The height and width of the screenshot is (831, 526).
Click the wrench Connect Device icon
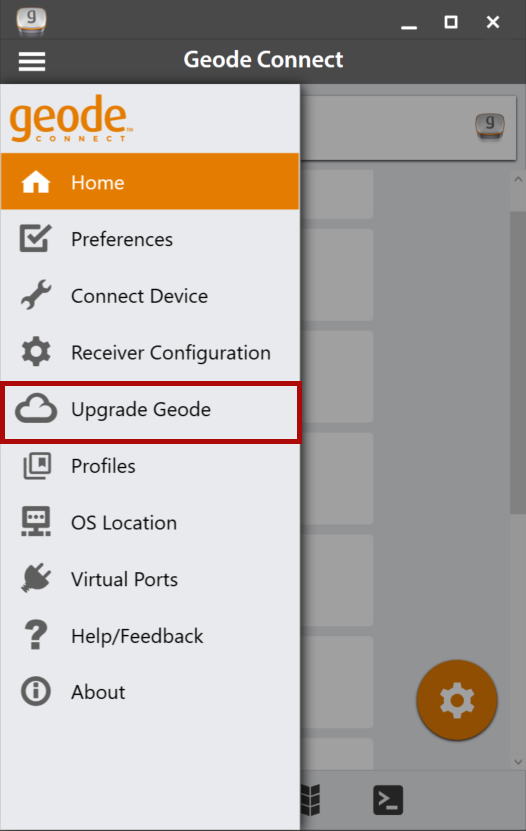point(35,295)
